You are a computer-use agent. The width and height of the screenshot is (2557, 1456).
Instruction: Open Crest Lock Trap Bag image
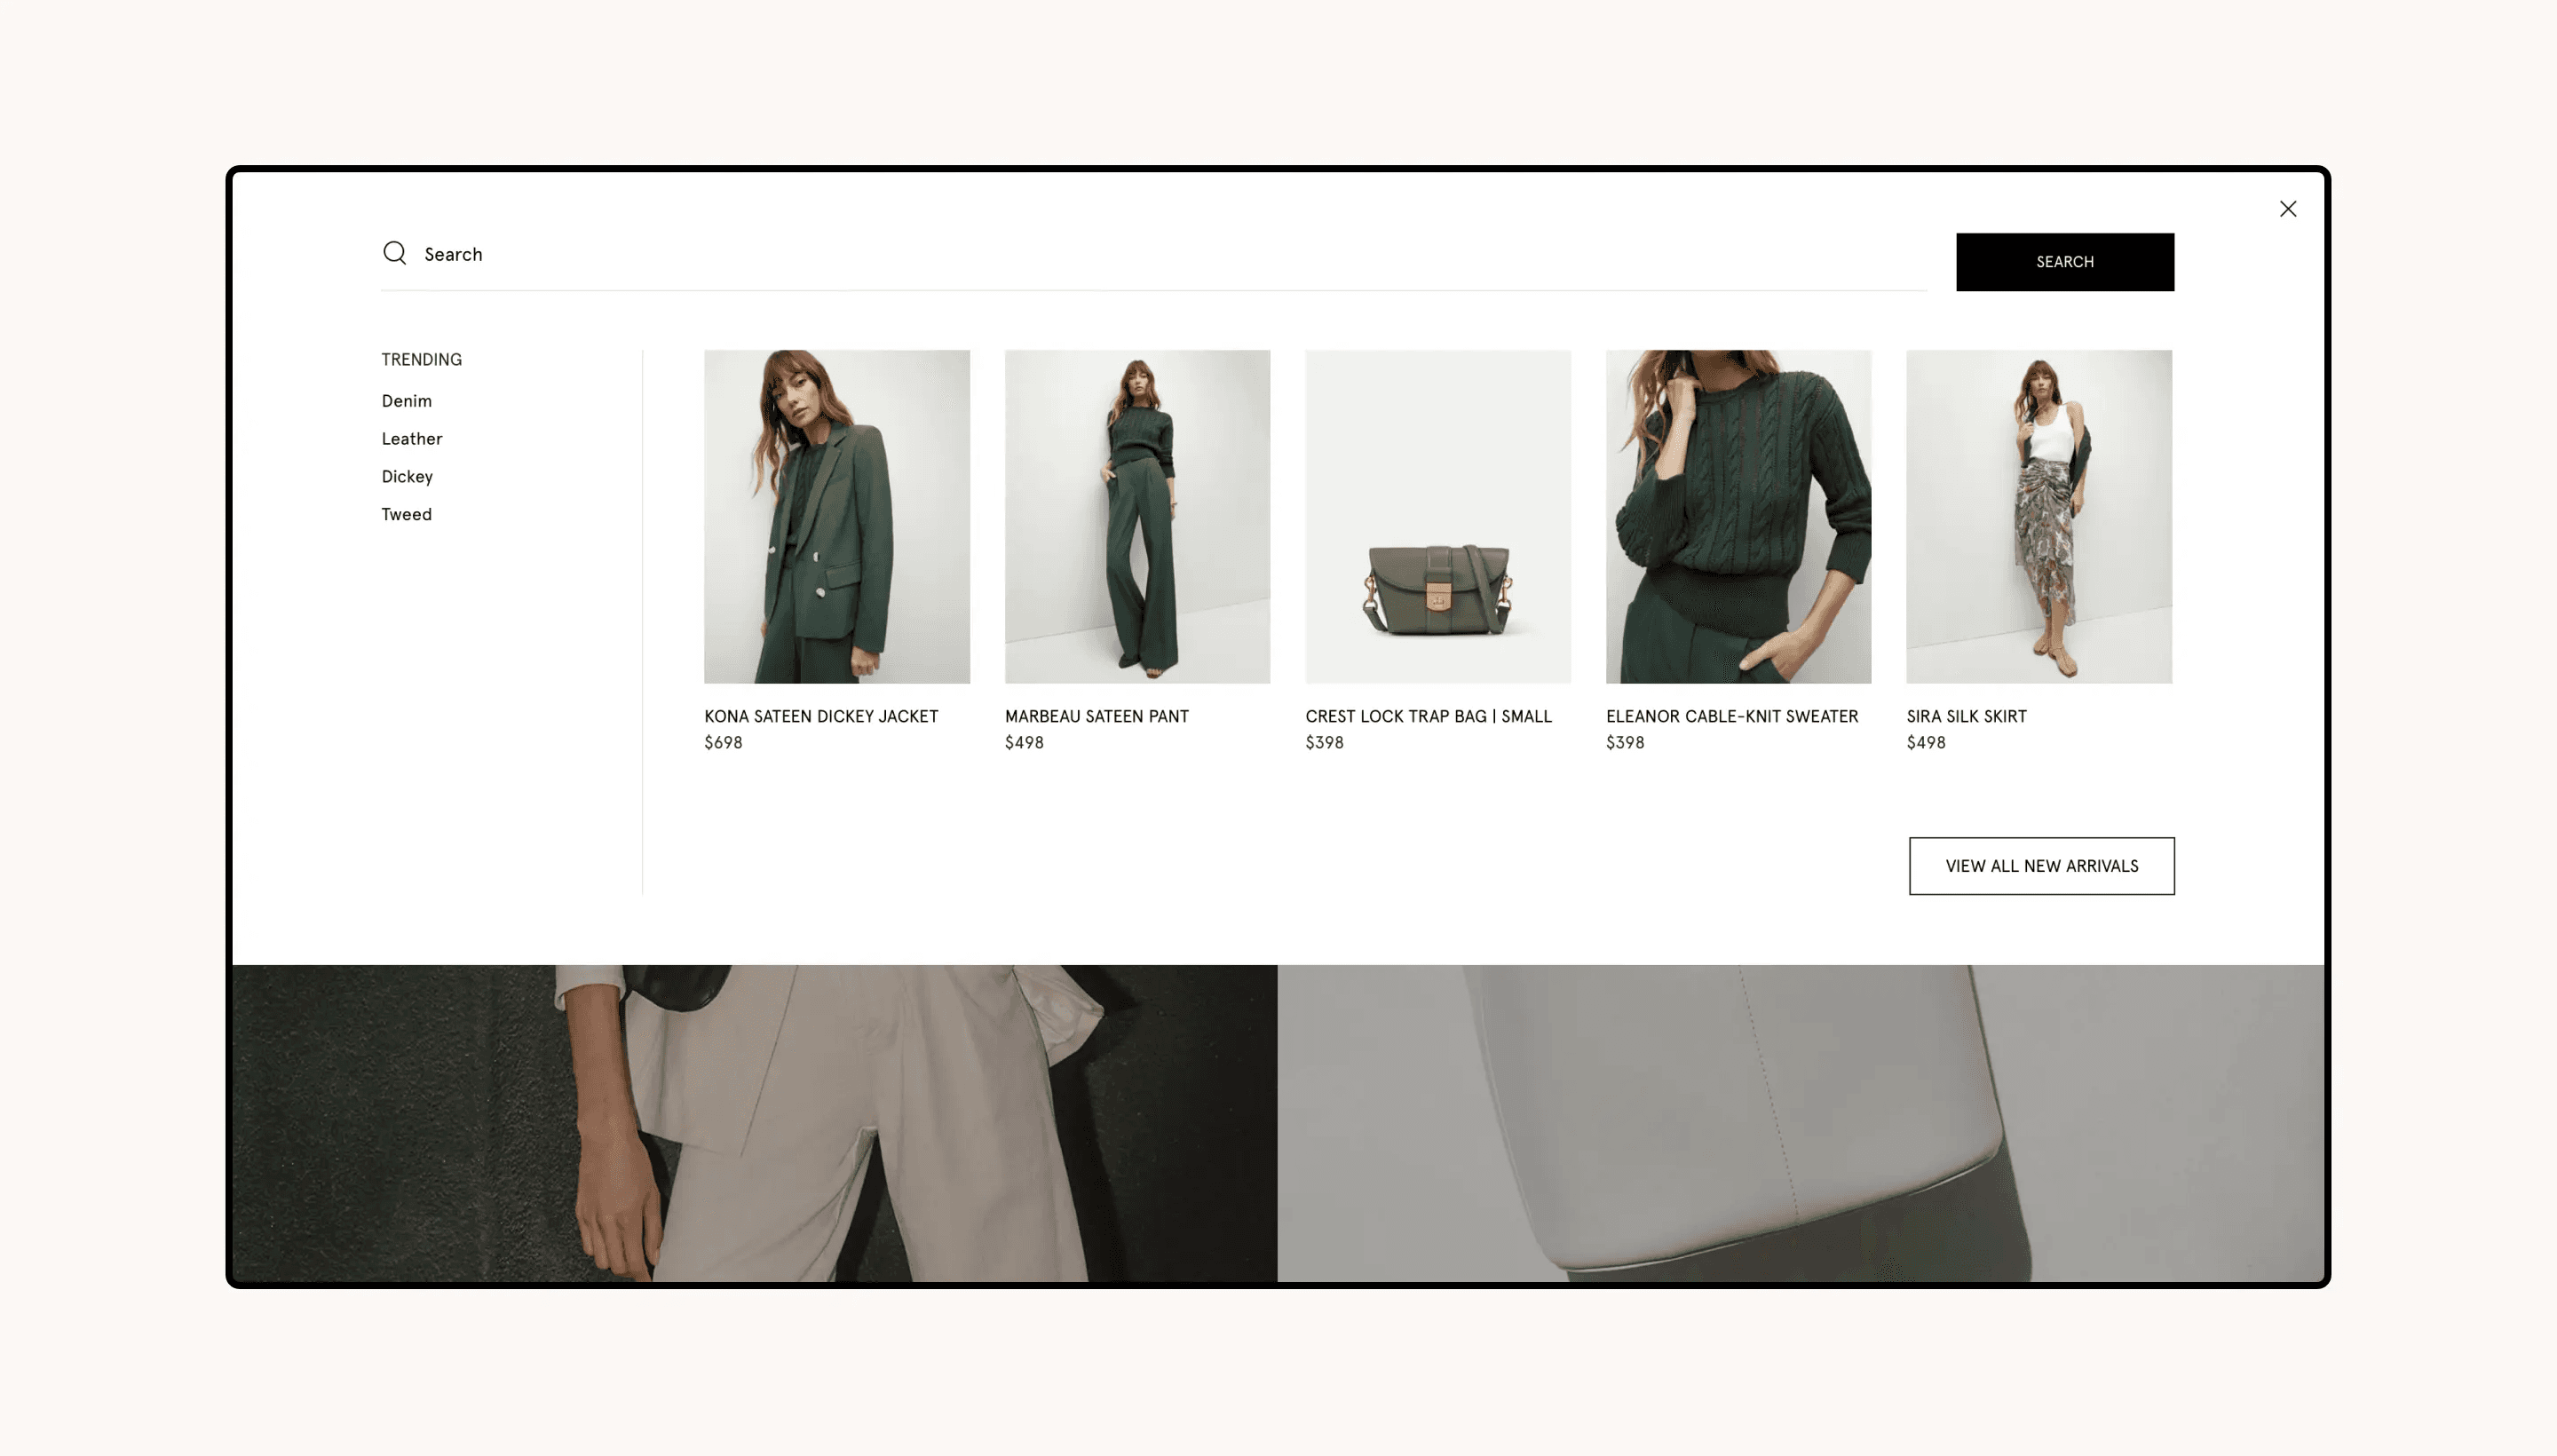point(1437,517)
